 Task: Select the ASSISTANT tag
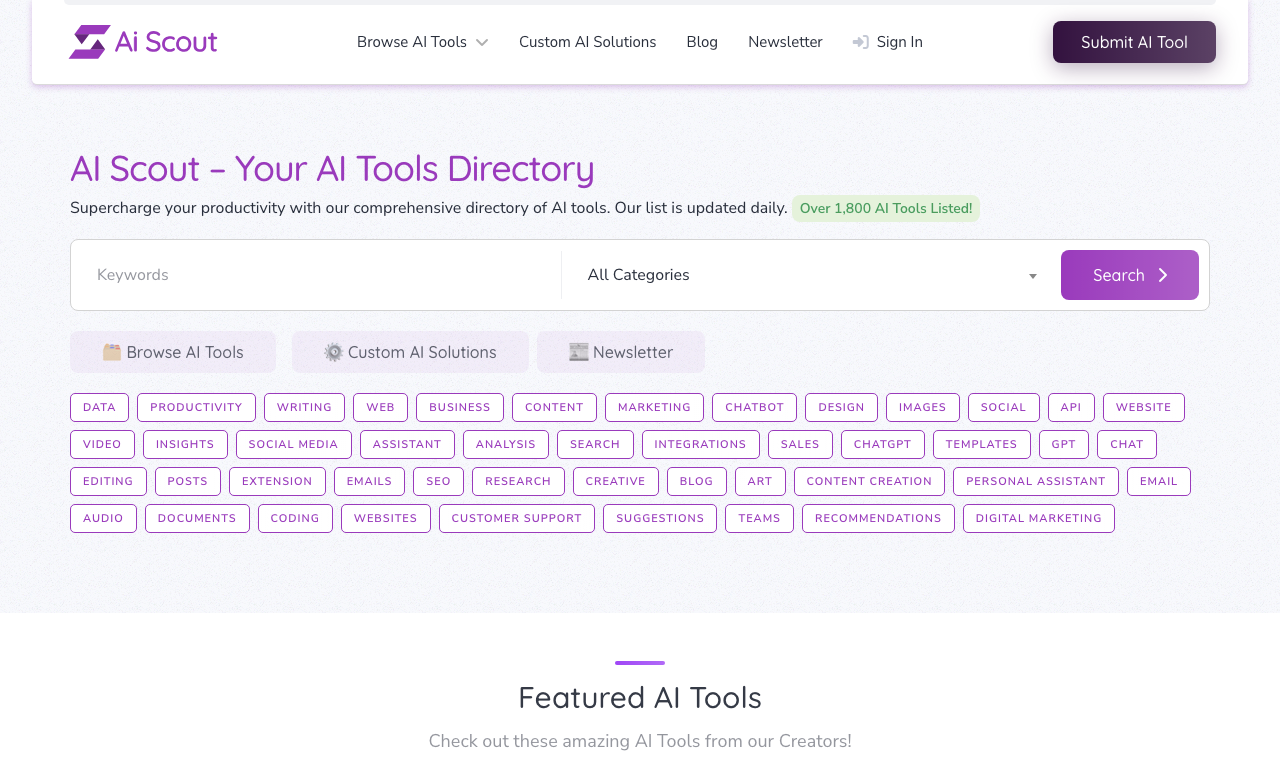pyautogui.click(x=407, y=444)
